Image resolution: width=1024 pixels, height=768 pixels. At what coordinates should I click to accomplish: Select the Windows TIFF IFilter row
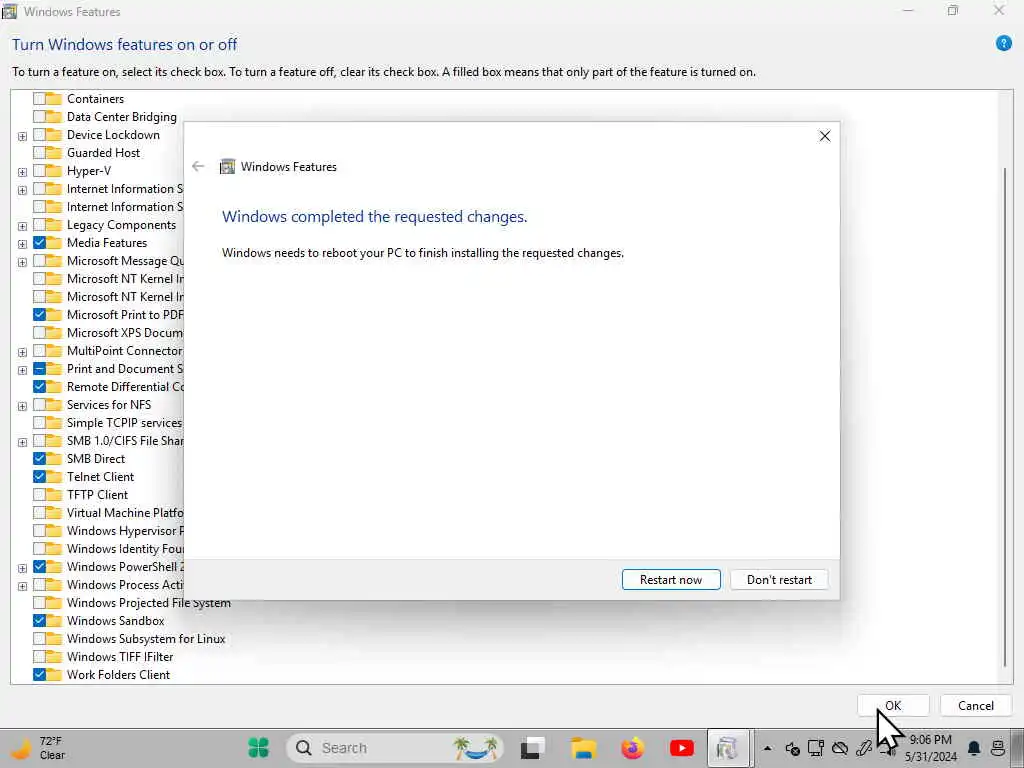pyautogui.click(x=120, y=657)
